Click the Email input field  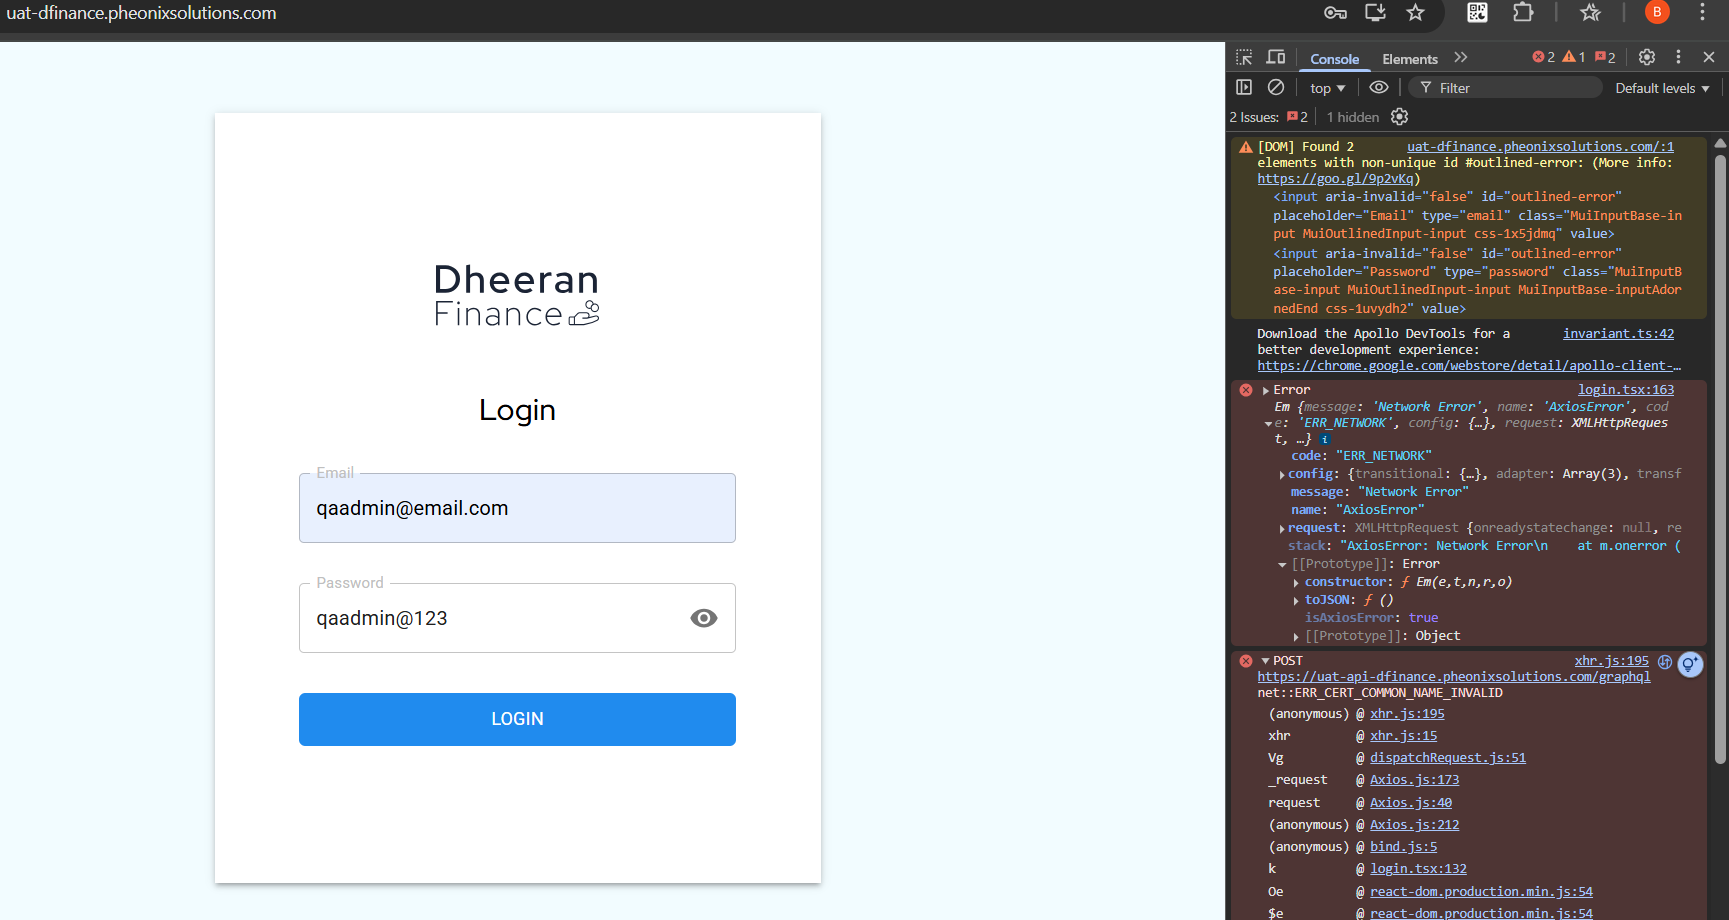pos(517,508)
